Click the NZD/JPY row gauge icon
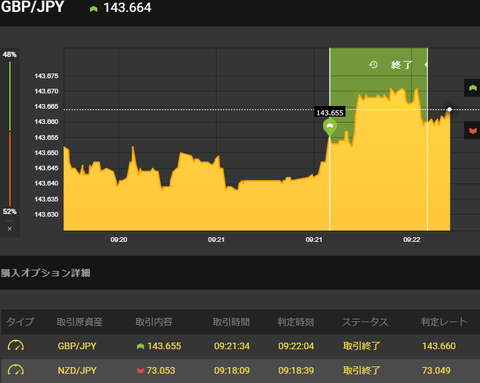The image size is (480, 383). [16, 370]
